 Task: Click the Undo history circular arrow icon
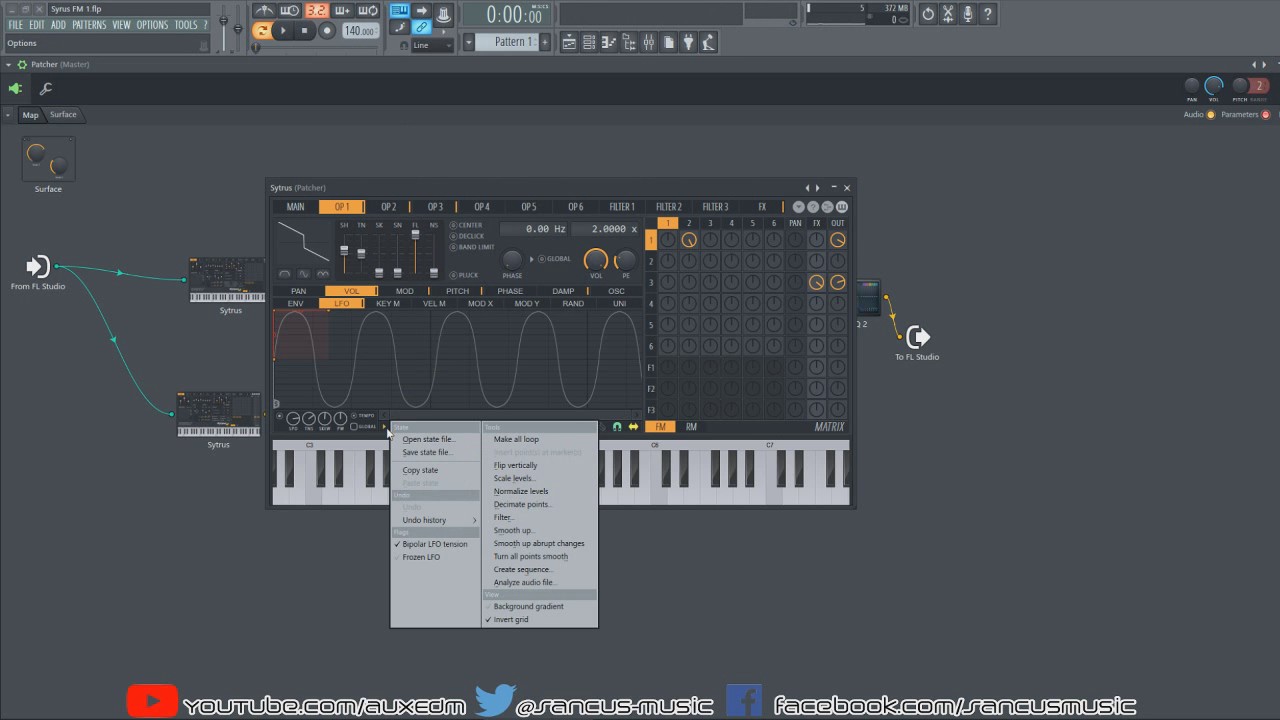[928, 14]
